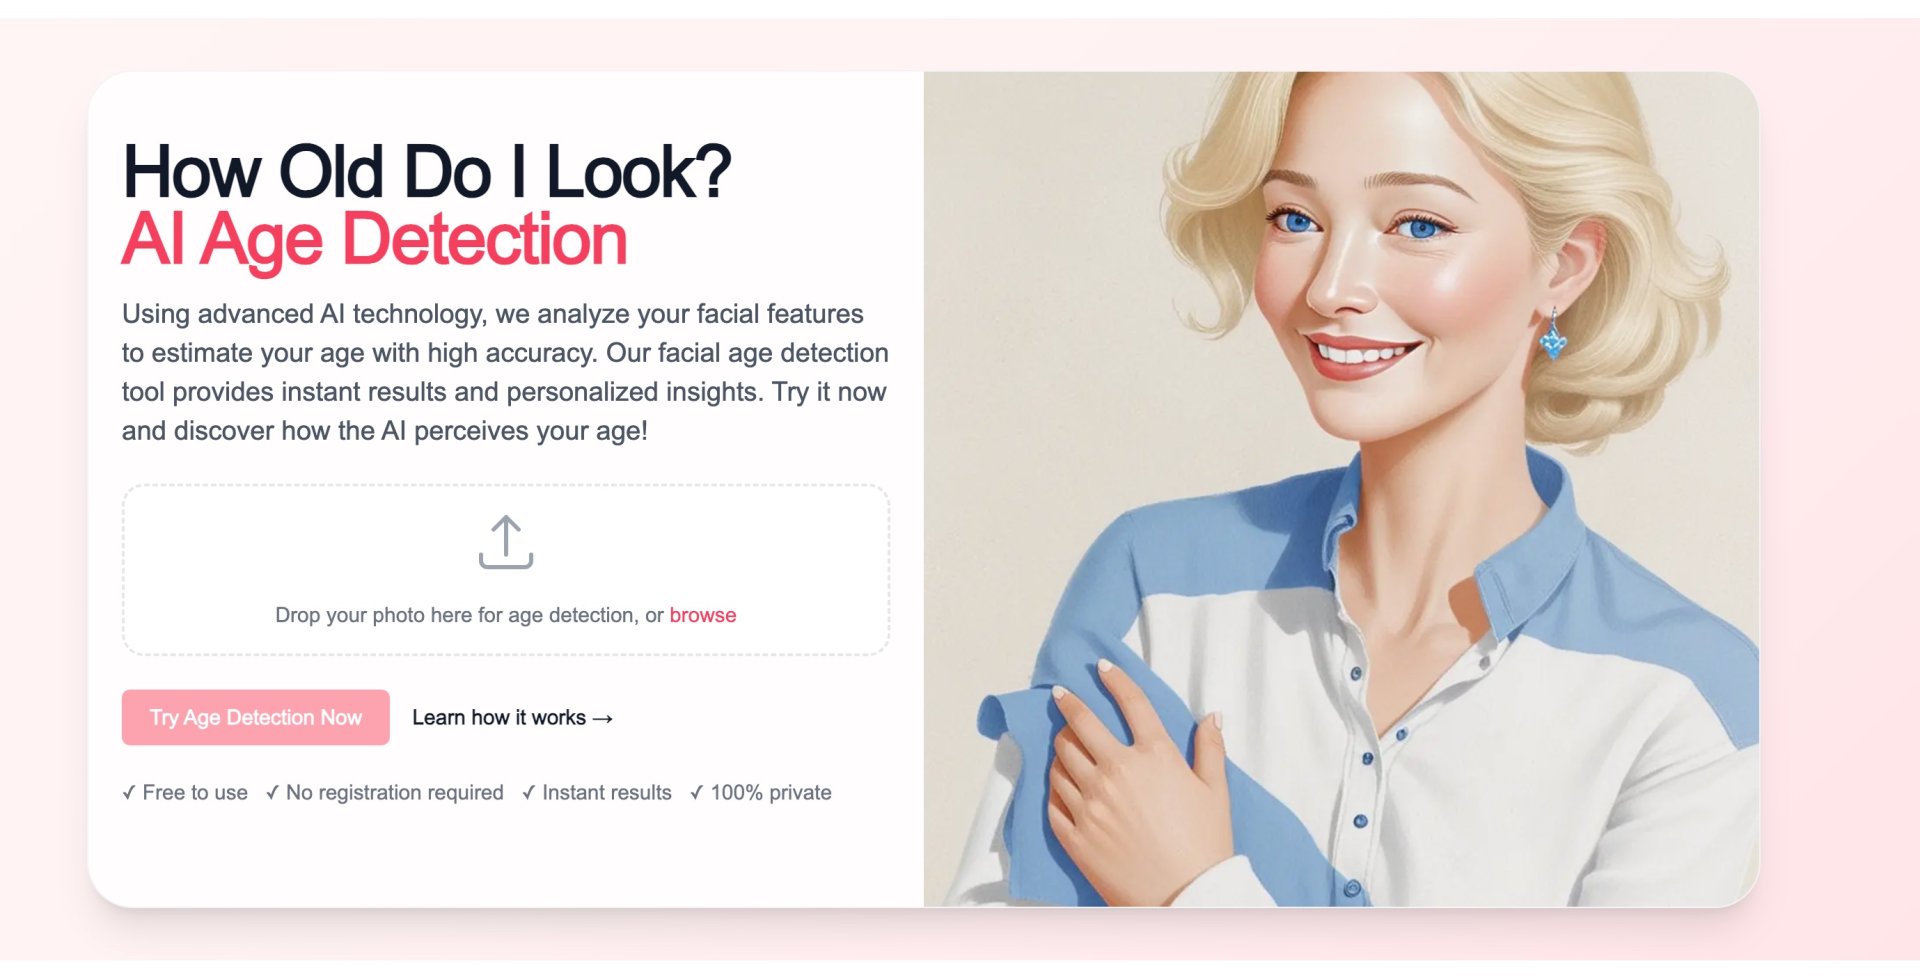The height and width of the screenshot is (977, 1920).
Task: Click the checkmark beside Instant results
Action: coord(528,792)
